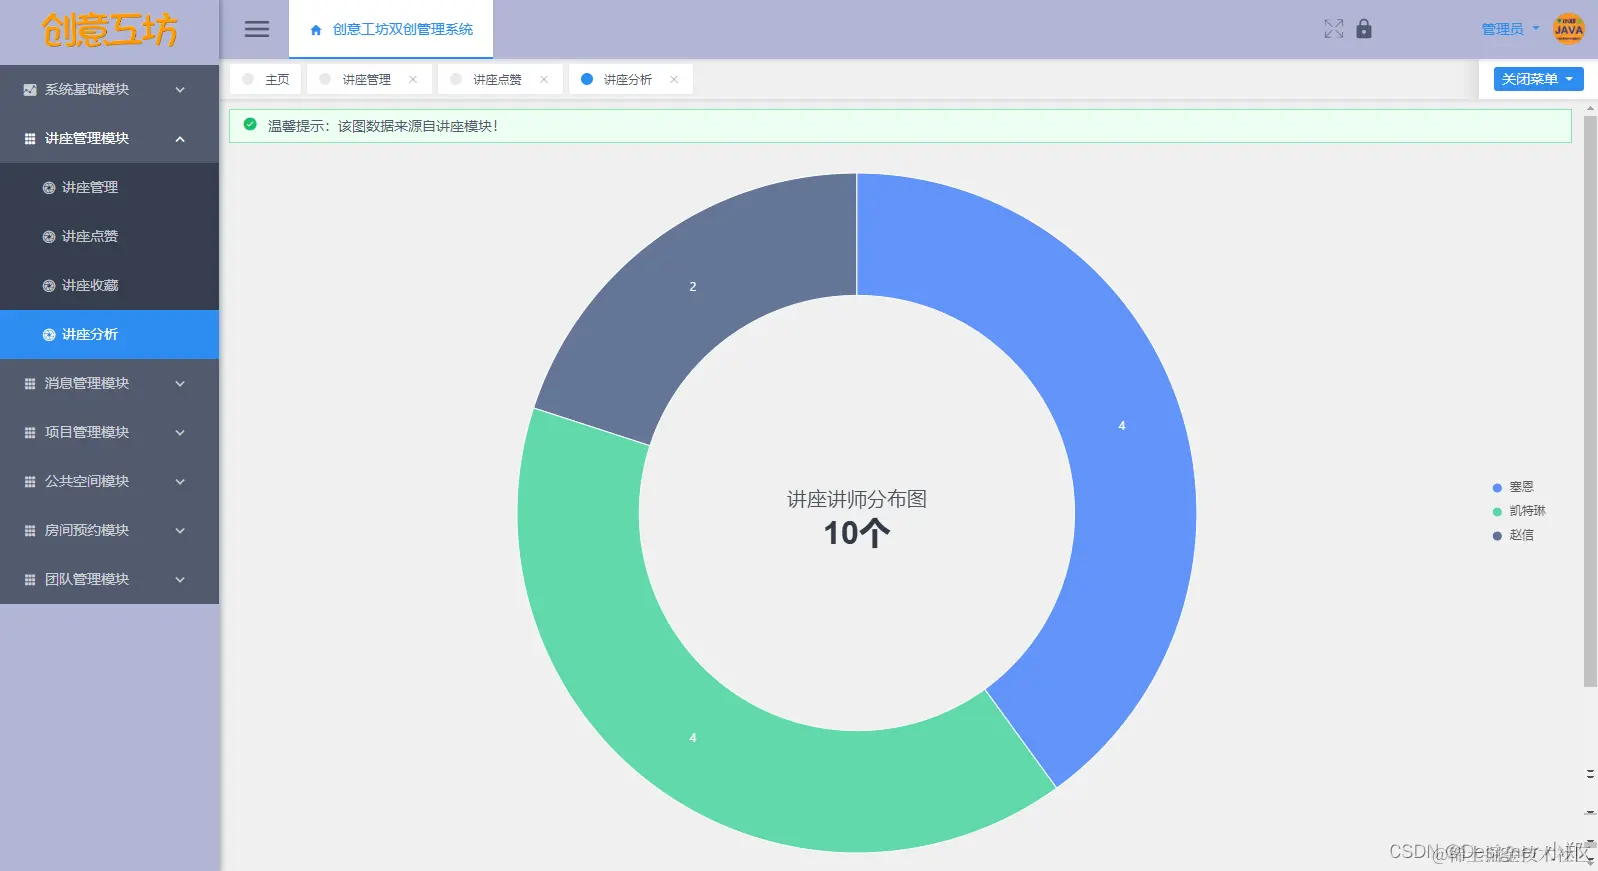The image size is (1598, 871).
Task: Toggle the 赵信 legend entry
Action: click(1513, 535)
